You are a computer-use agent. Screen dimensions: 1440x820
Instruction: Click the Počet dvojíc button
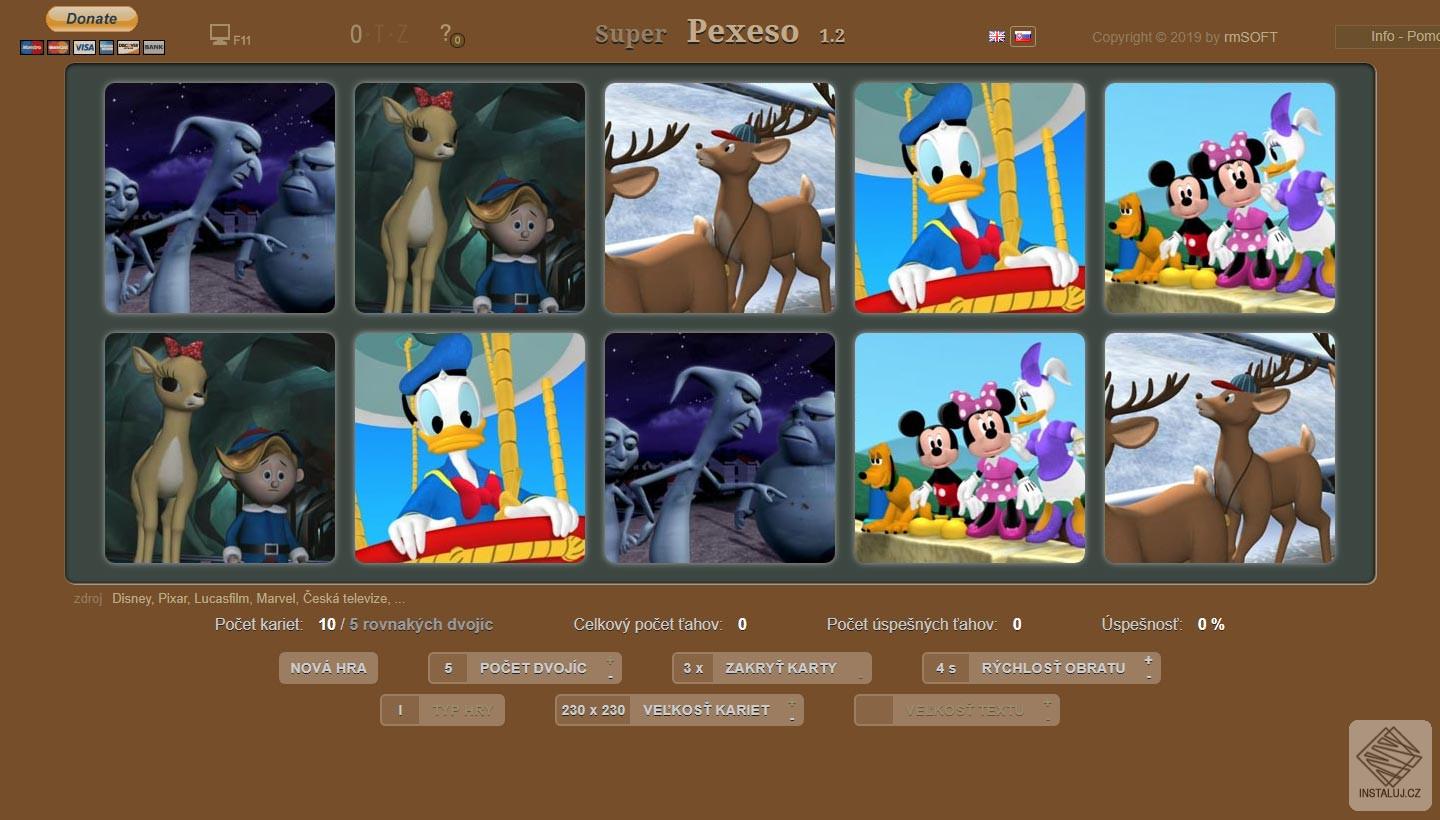tap(524, 668)
